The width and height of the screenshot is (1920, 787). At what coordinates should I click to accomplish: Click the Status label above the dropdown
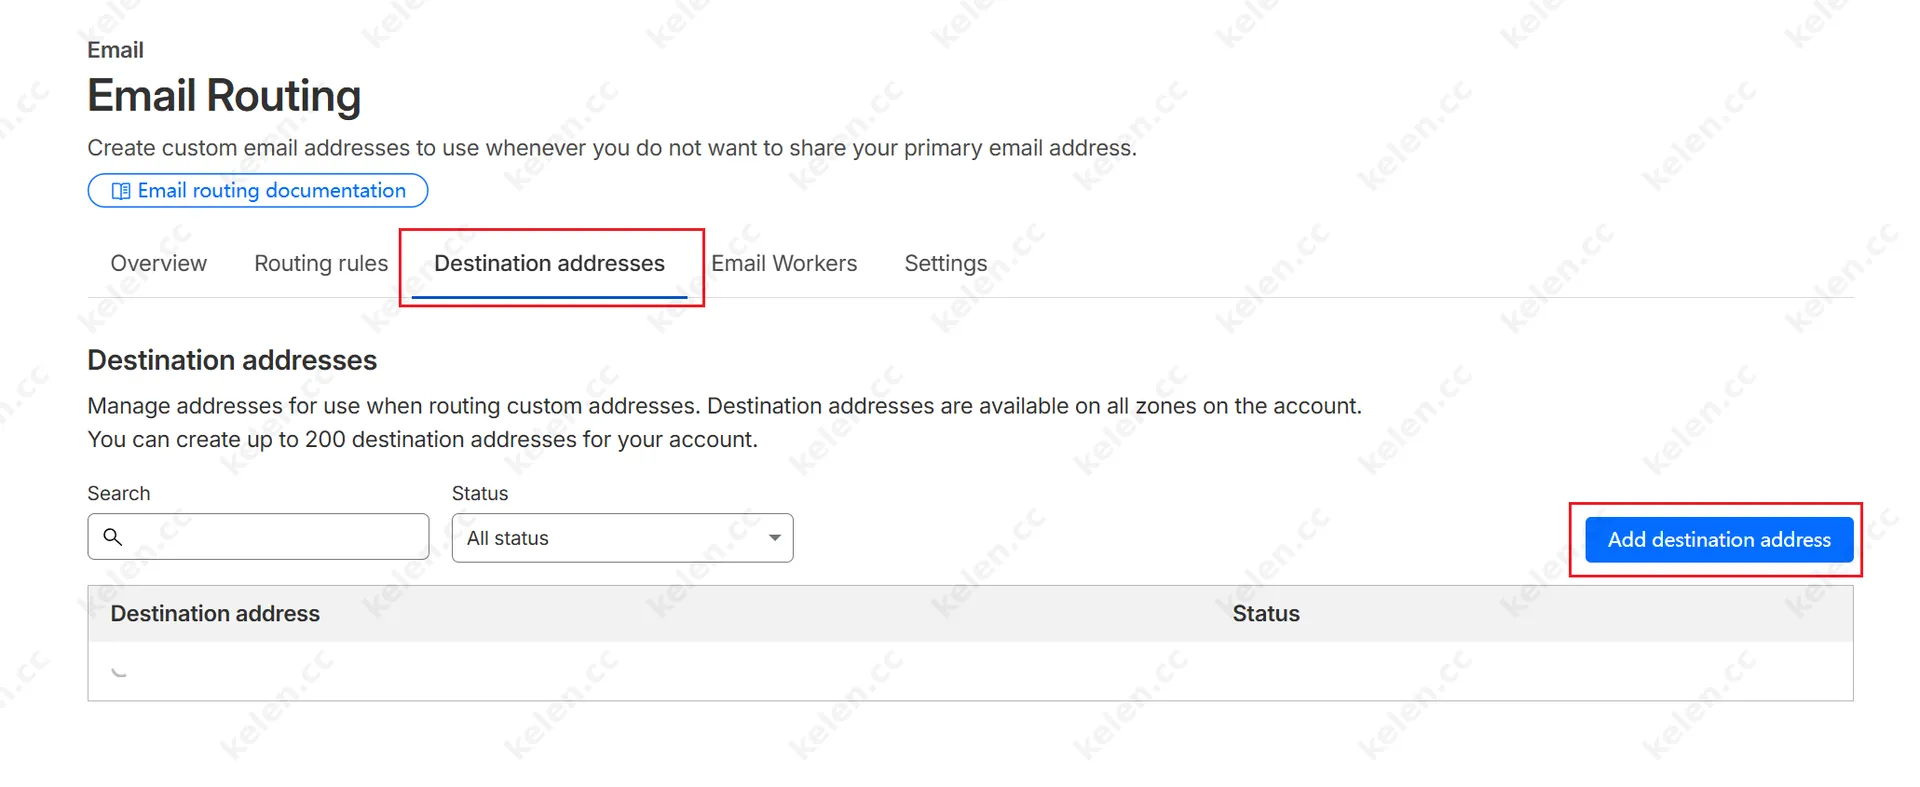pyautogui.click(x=480, y=493)
